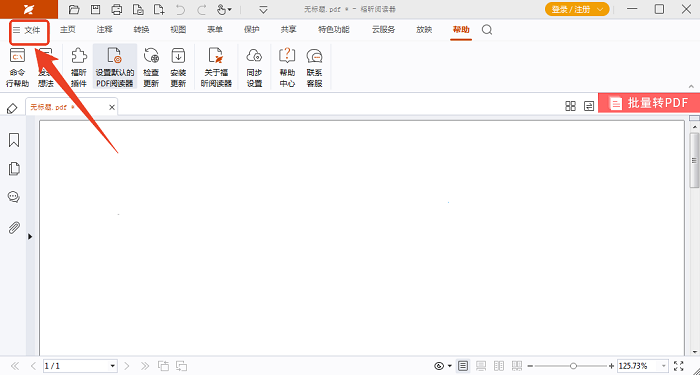Click the eraser icon left of document tab
The width and height of the screenshot is (700, 375).
coord(12,108)
